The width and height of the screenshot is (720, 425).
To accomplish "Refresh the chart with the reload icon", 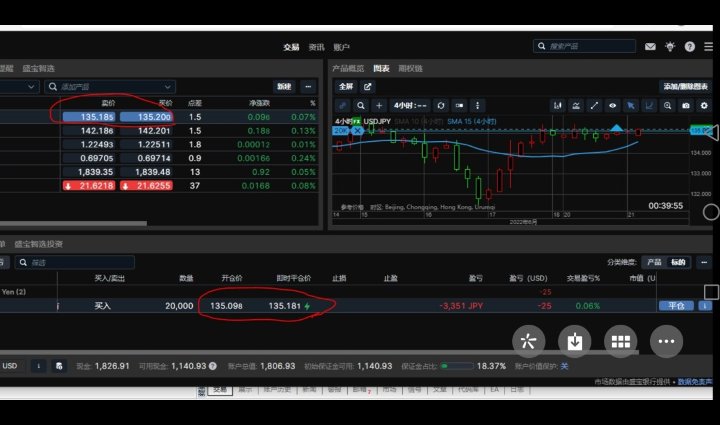I will coord(441,106).
